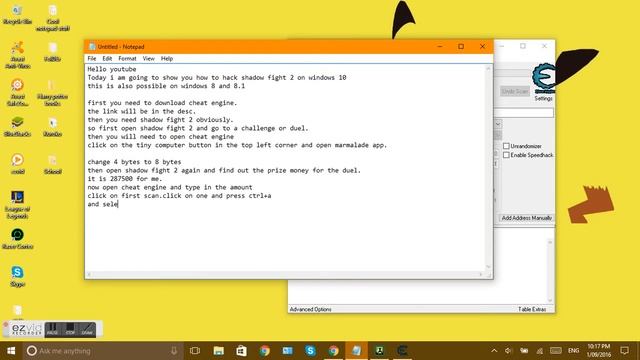This screenshot has height=360, width=640.
Task: Open File Explorer from the taskbar
Action: click(219, 351)
